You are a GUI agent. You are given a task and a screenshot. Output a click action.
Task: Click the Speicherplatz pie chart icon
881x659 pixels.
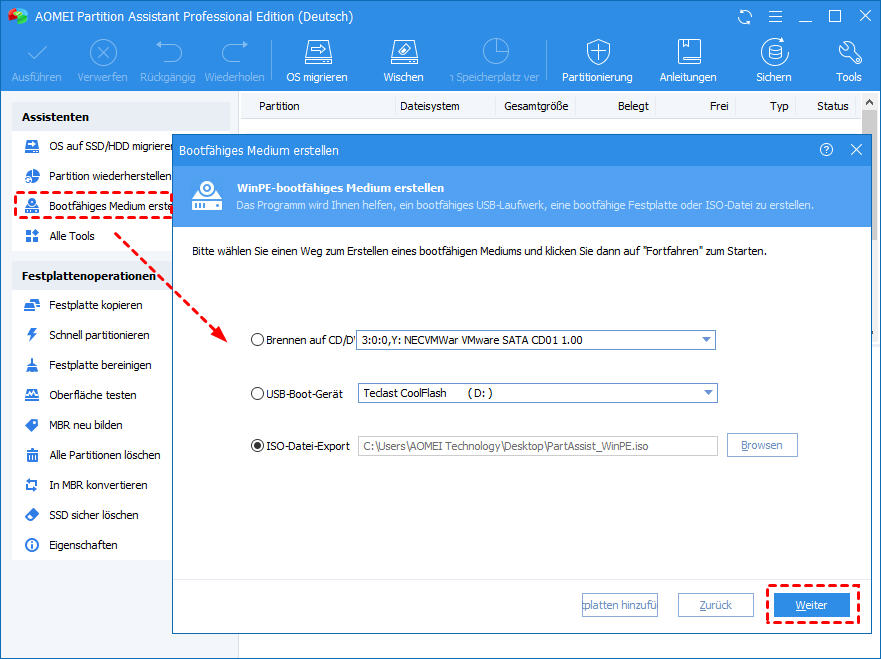(496, 52)
